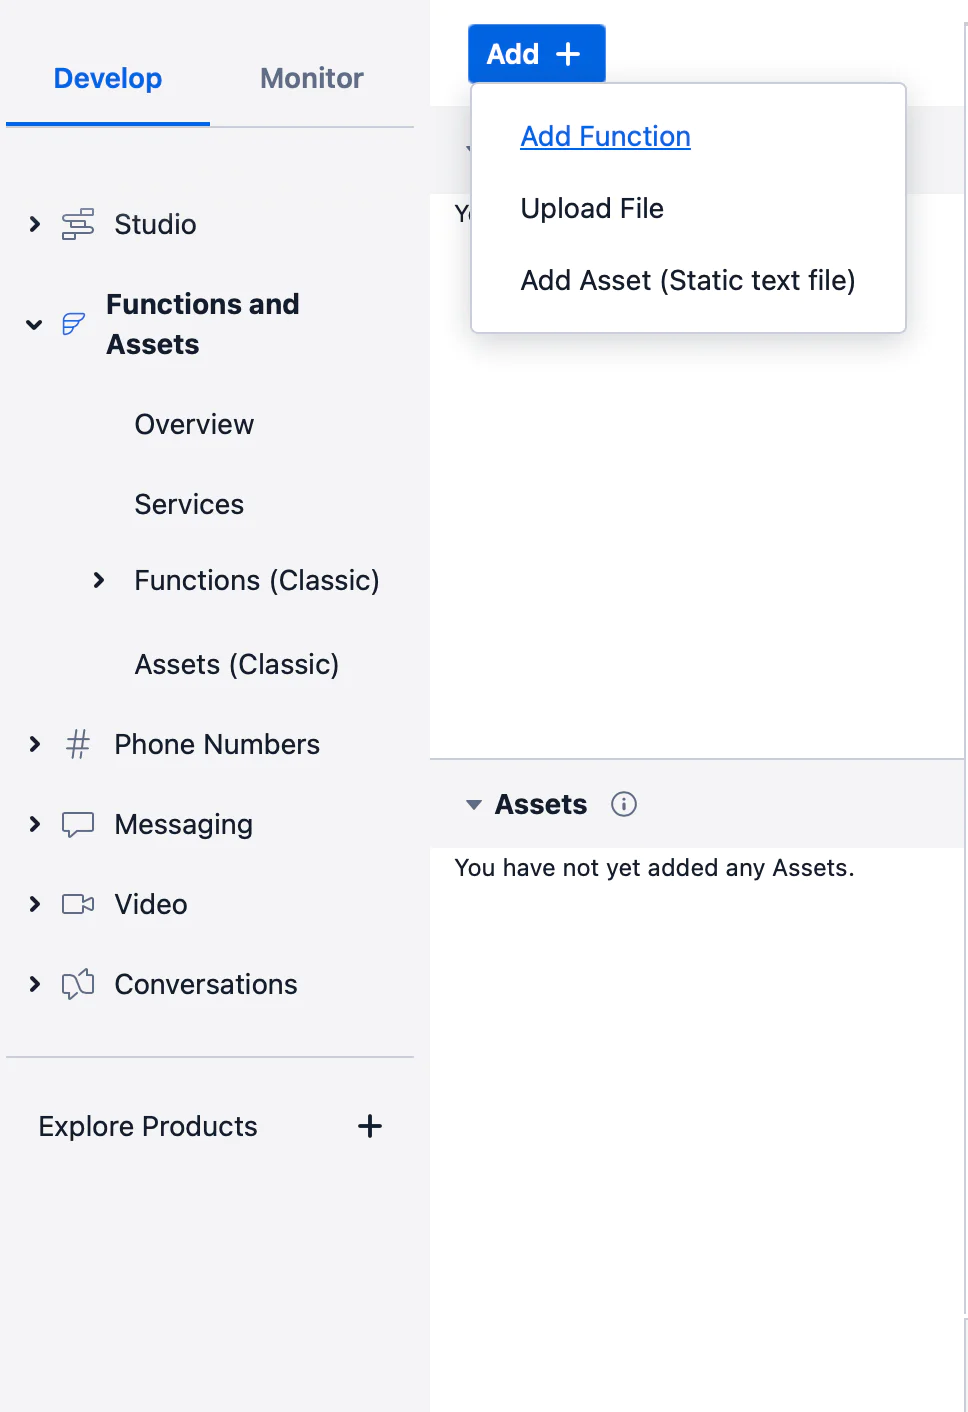
Task: Collapse the Functions and Assets section
Action: click(34, 324)
